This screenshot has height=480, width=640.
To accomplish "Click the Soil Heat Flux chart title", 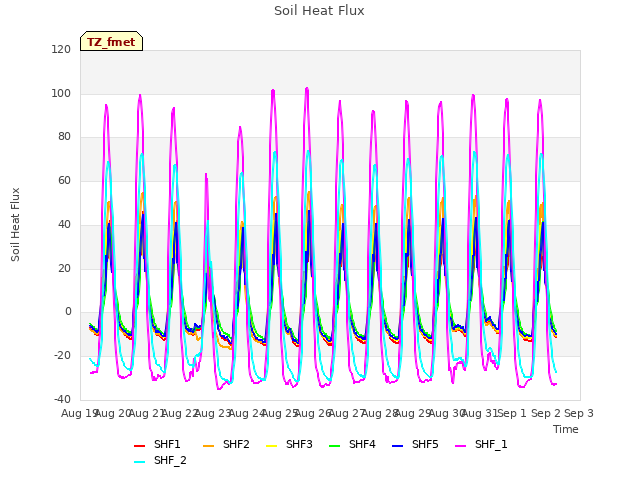I will point(319,11).
